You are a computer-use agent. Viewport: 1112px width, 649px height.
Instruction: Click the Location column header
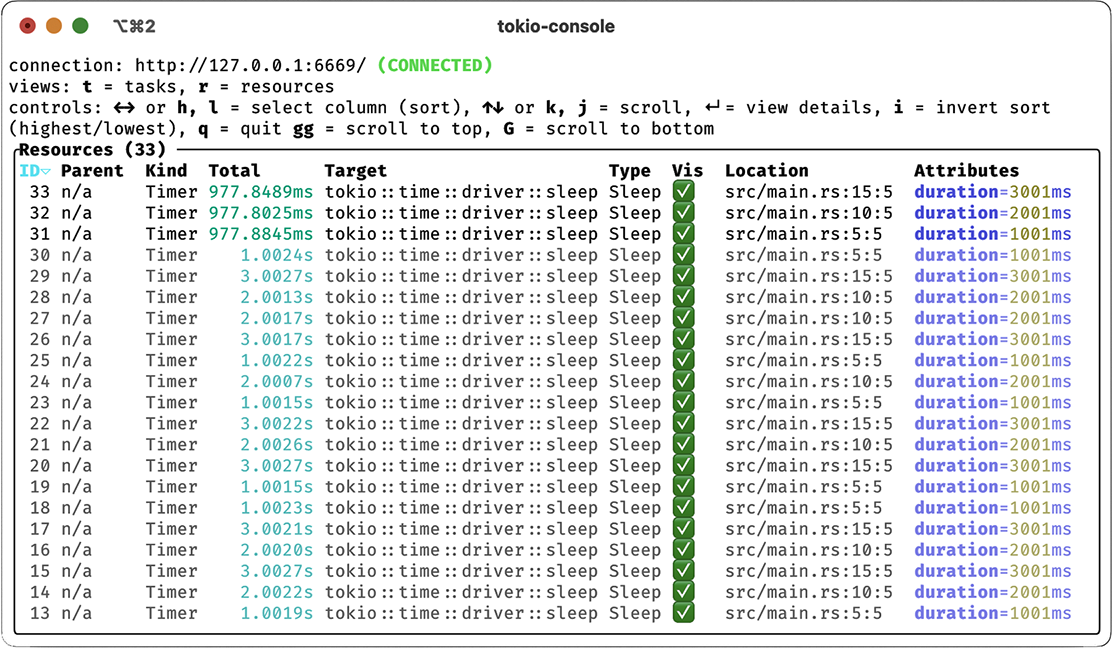point(766,171)
